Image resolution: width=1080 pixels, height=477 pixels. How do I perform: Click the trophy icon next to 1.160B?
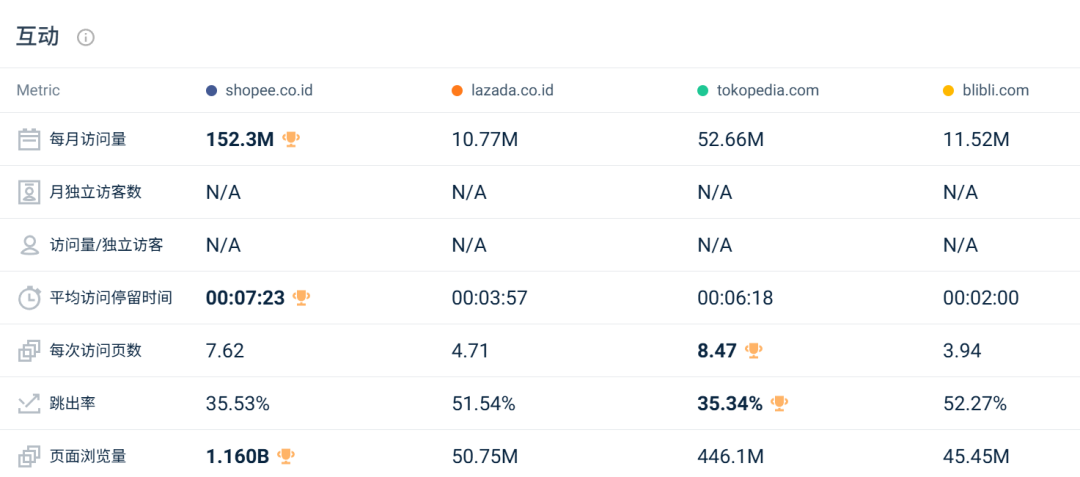286,456
